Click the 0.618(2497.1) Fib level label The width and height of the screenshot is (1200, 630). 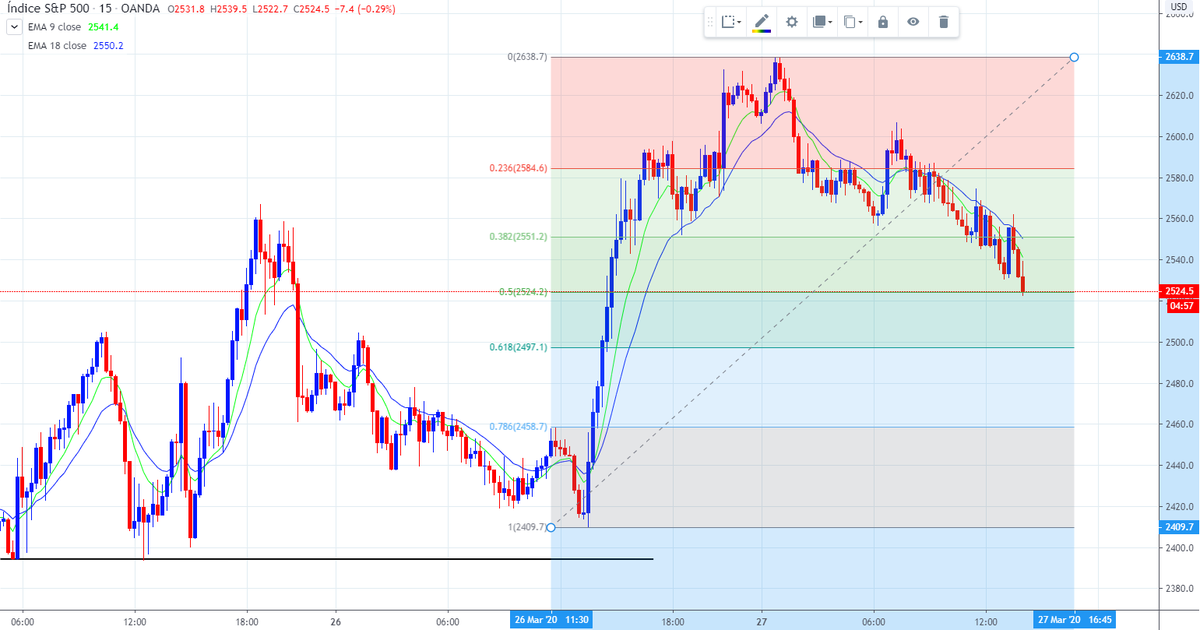[x=518, y=347]
